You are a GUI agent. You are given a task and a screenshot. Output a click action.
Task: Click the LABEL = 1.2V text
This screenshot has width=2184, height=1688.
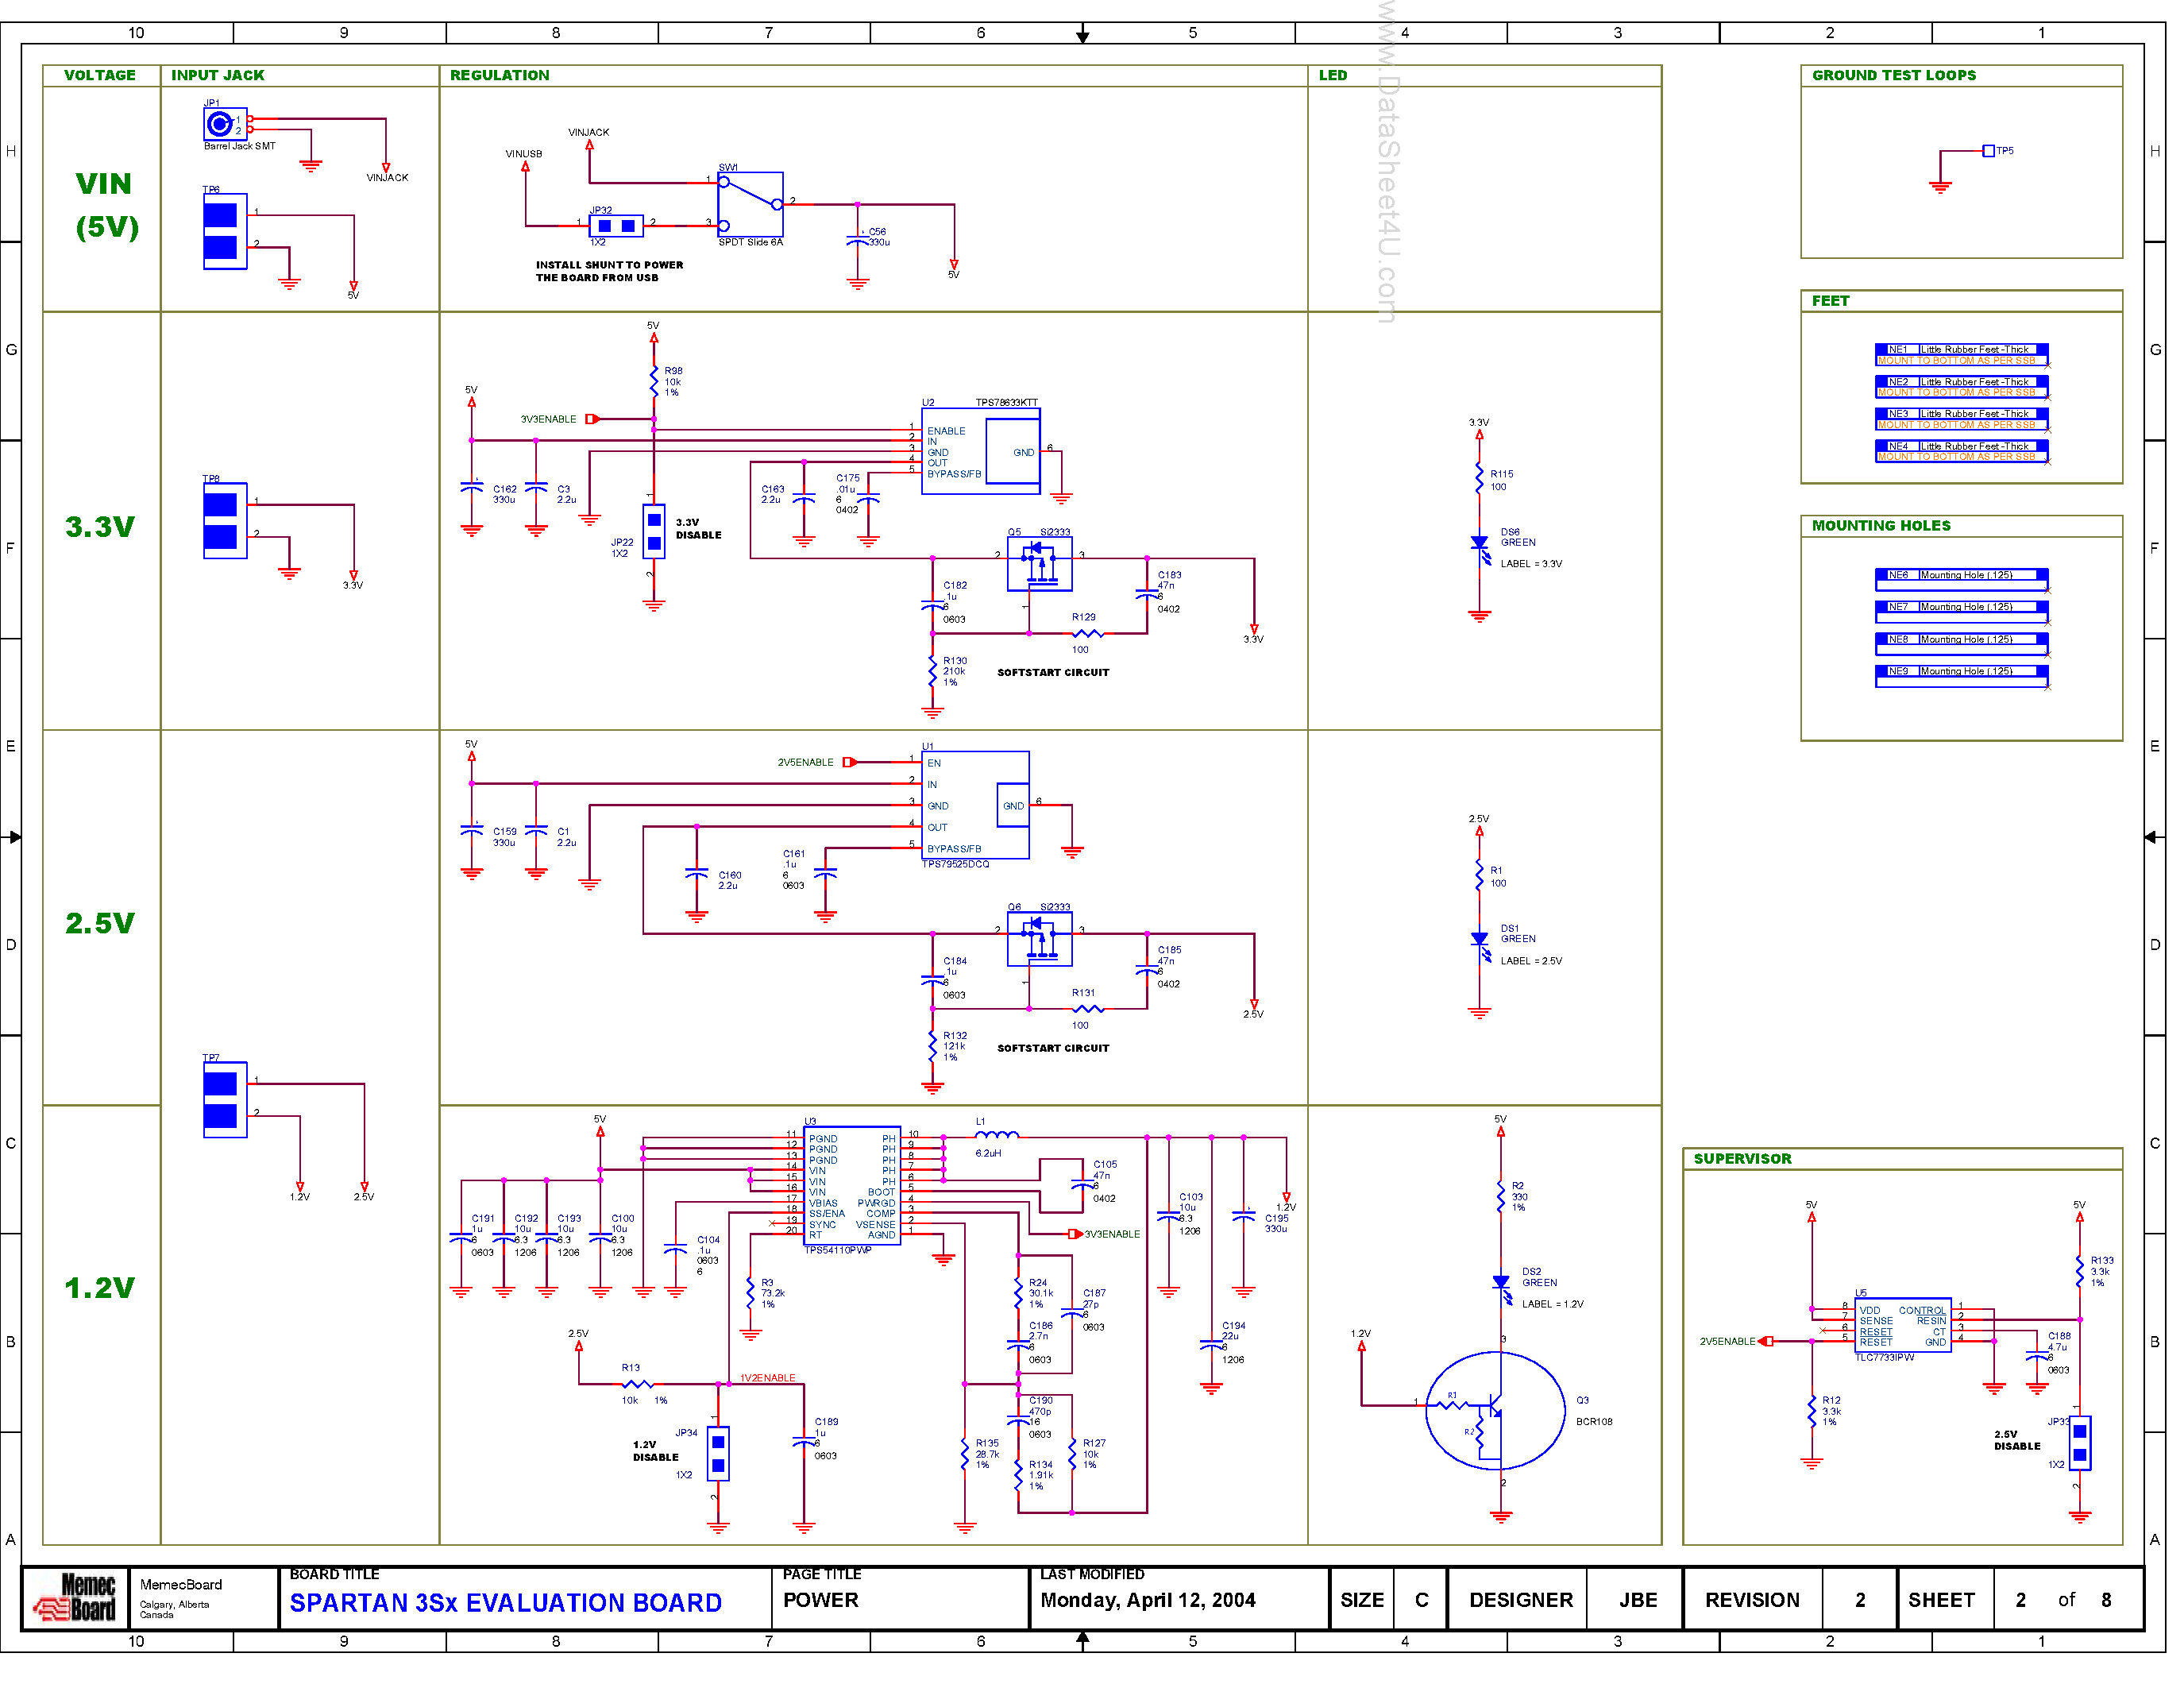tap(1553, 1304)
